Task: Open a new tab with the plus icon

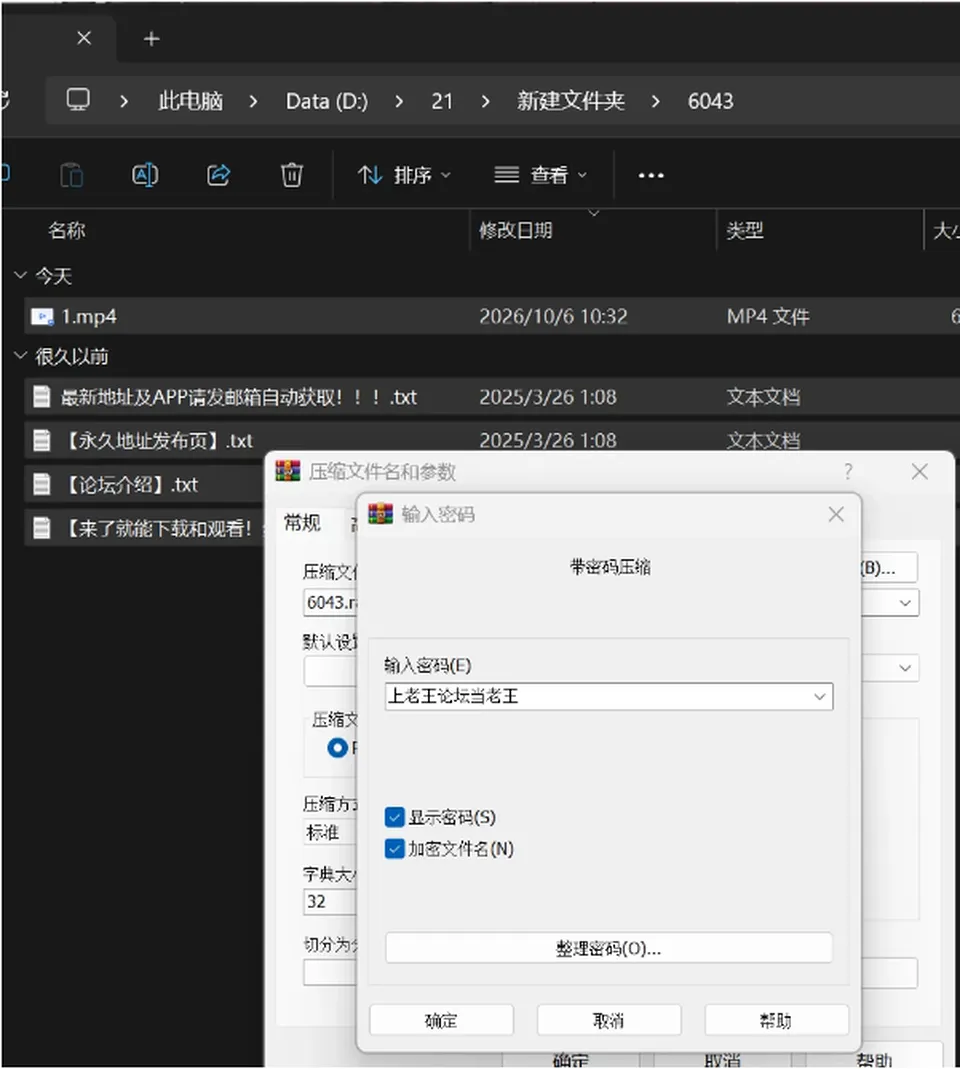Action: point(151,39)
